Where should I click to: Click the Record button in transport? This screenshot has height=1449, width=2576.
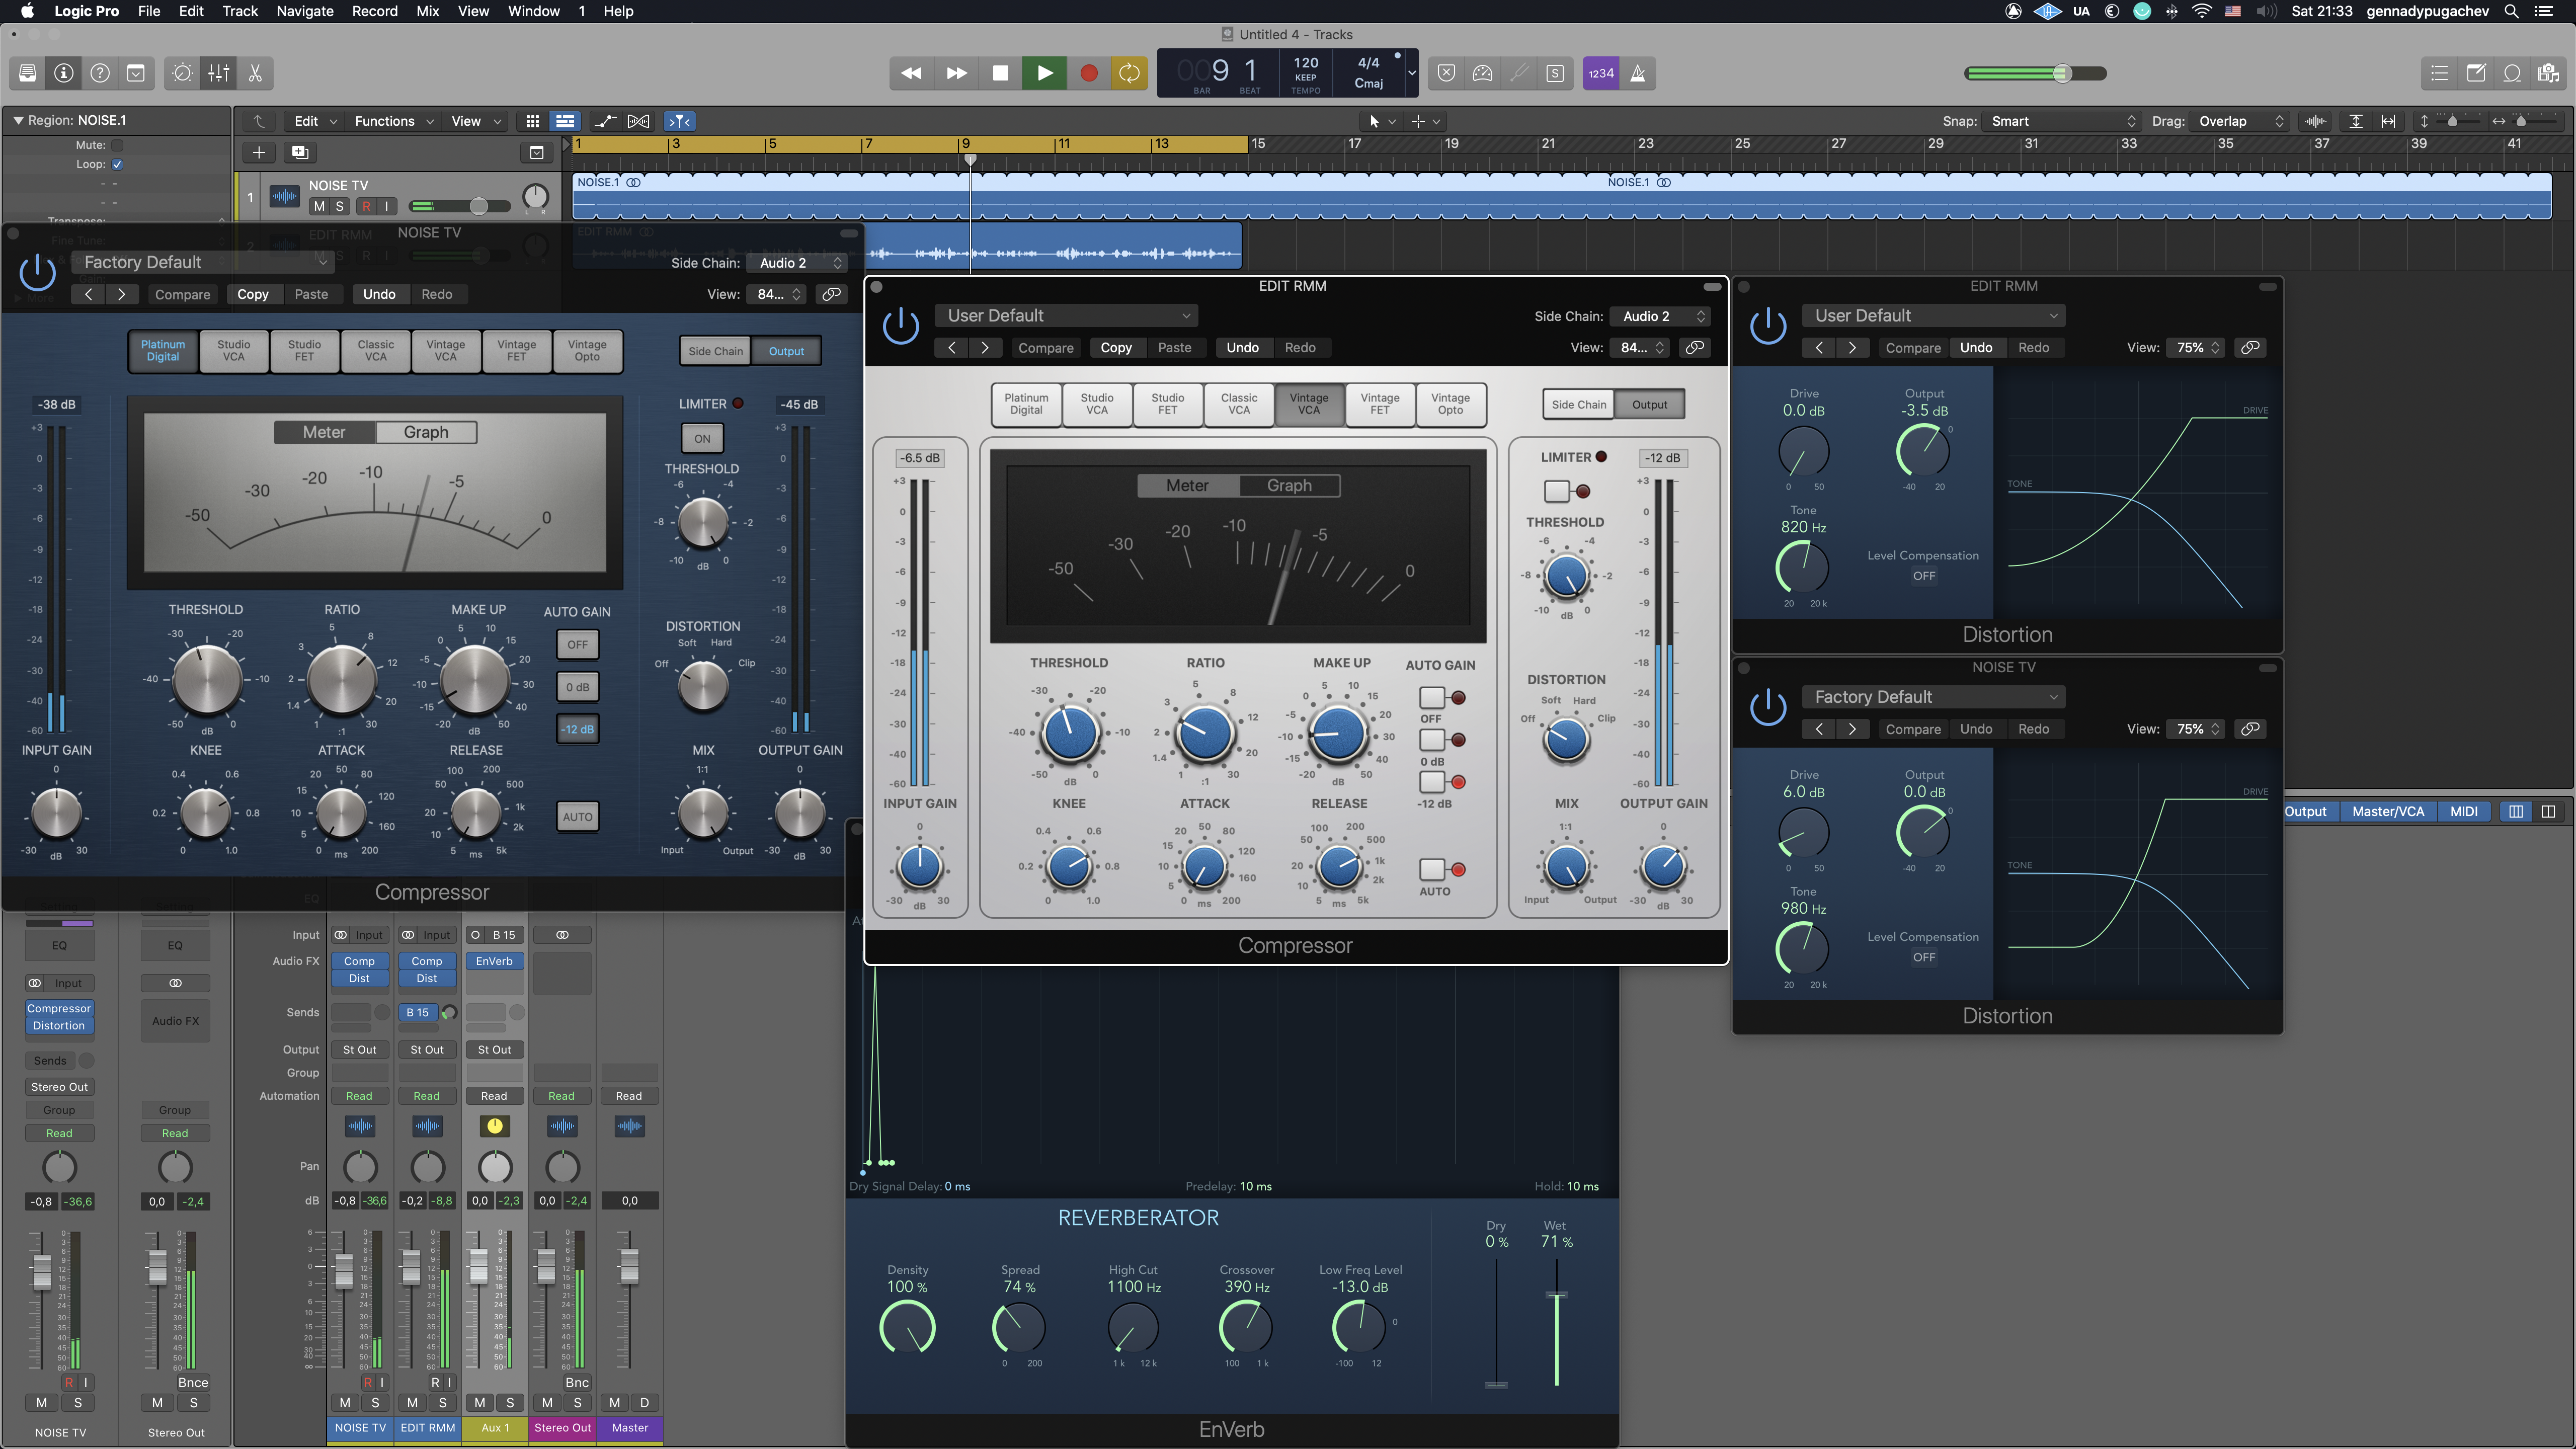click(x=1088, y=73)
